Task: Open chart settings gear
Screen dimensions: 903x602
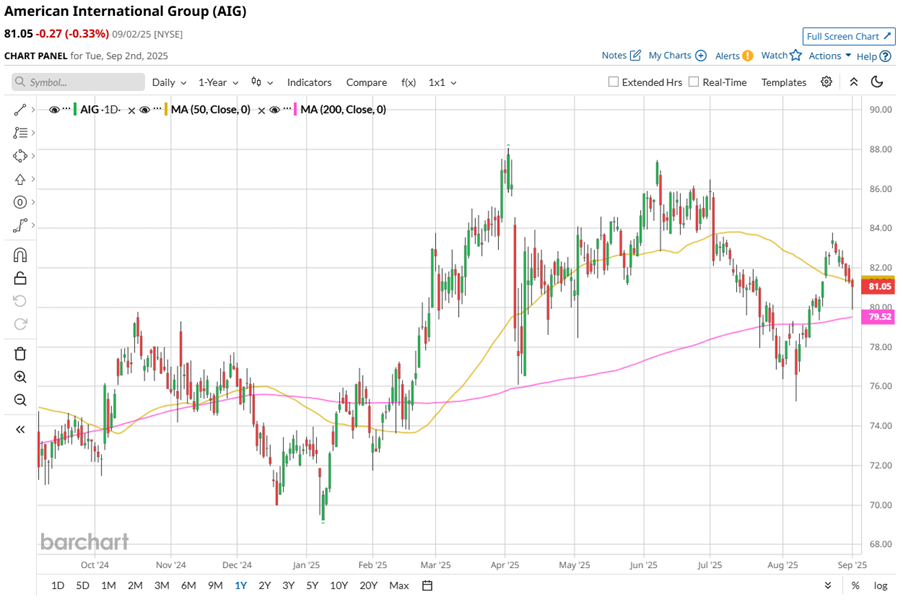Action: (826, 82)
